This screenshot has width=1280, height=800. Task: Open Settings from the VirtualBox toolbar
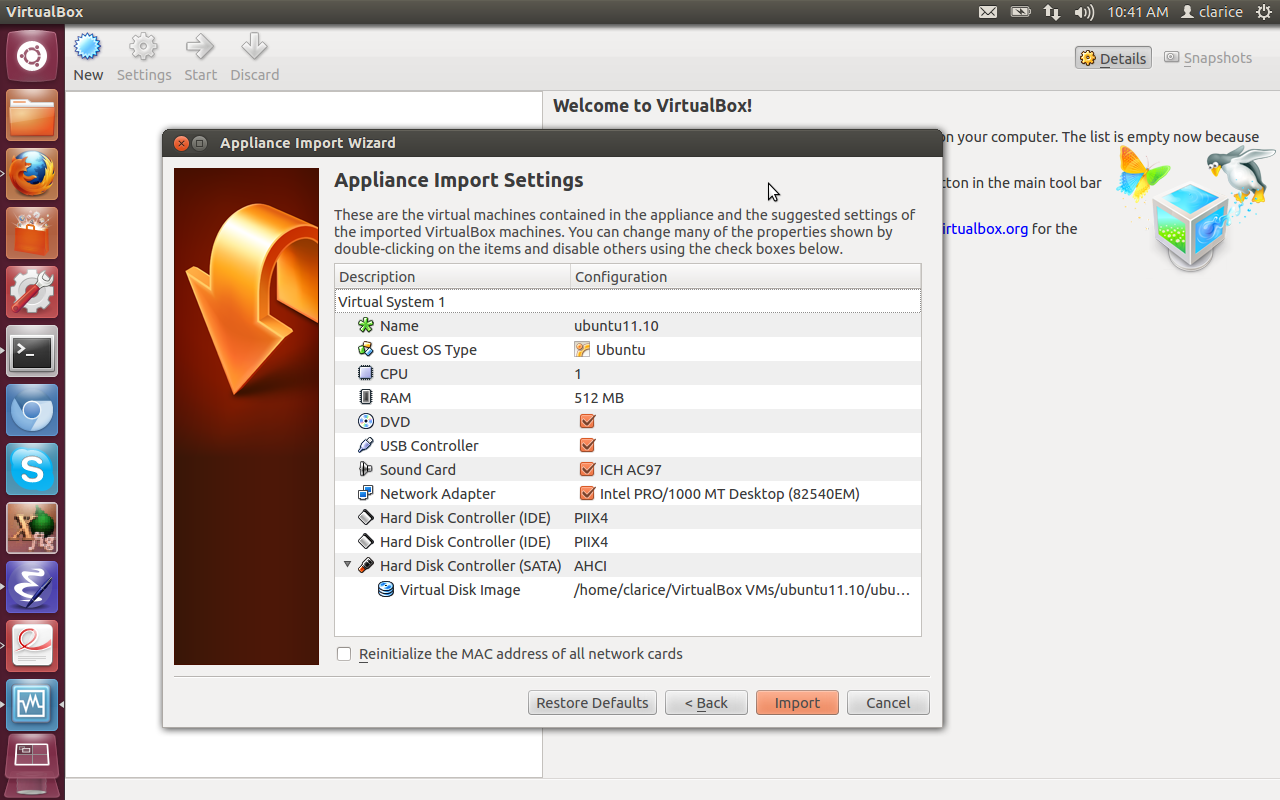tap(144, 48)
